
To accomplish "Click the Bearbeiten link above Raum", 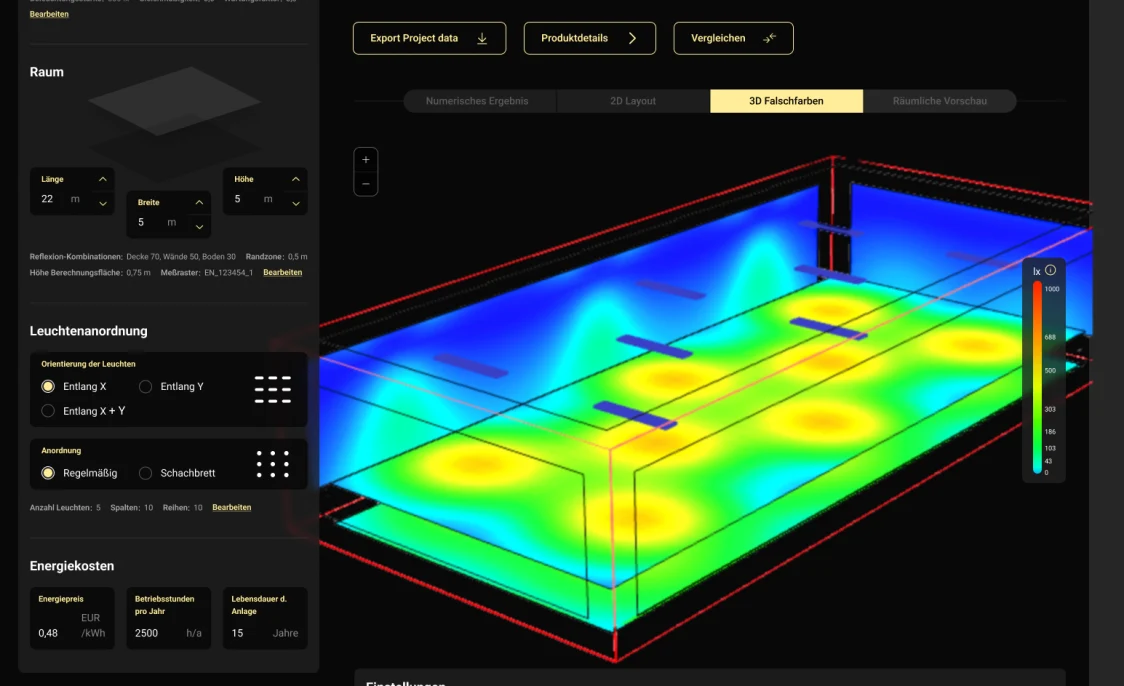I will 49,14.
